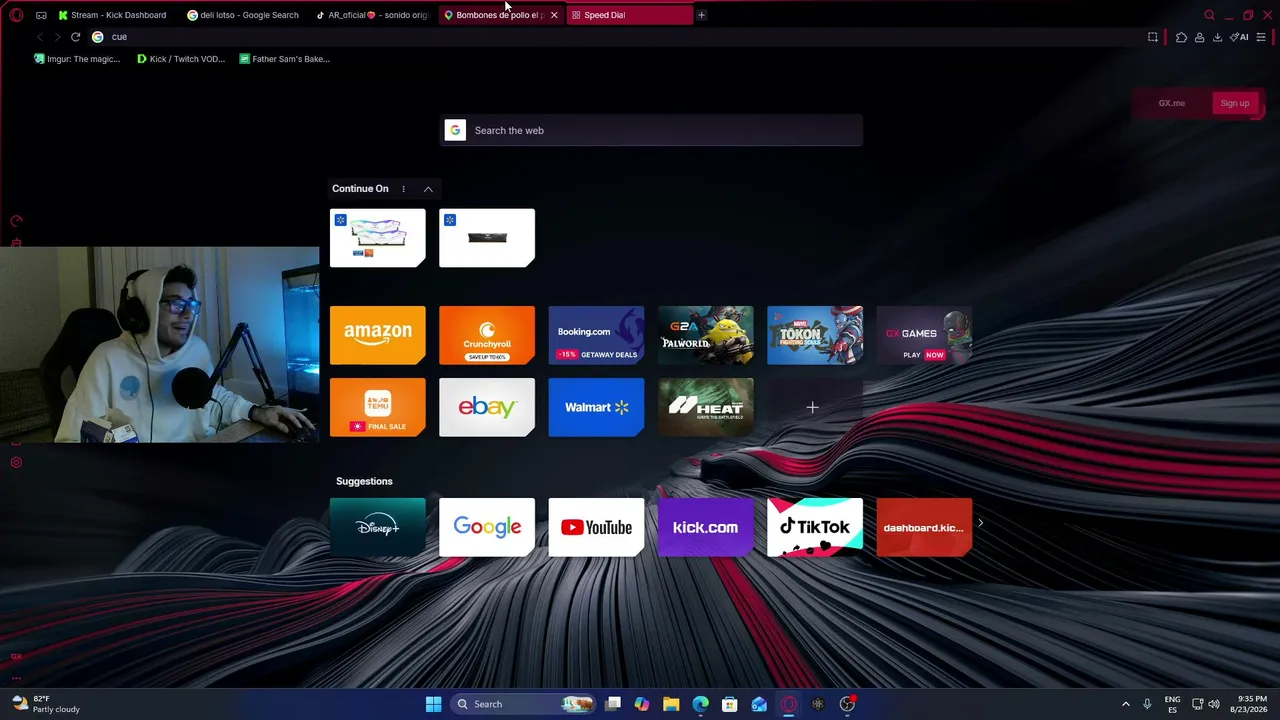Switch the ENG ES input language
The width and height of the screenshot is (1280, 720).
(x=1172, y=704)
